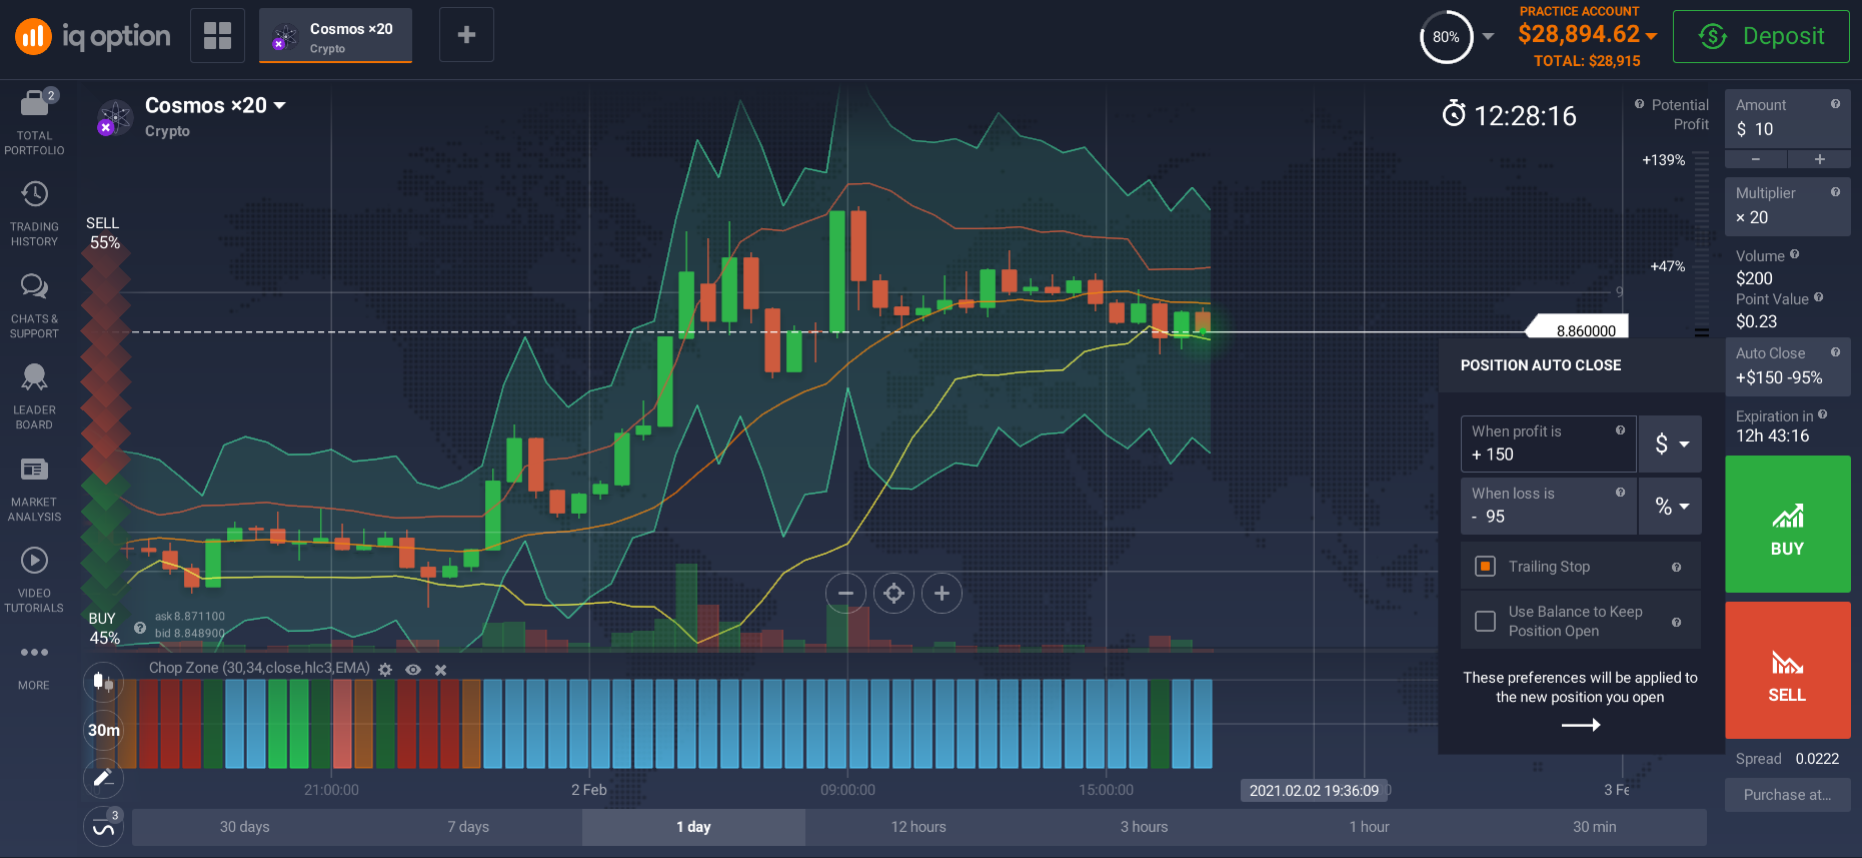Remove the Chop Zone indicator
The width and height of the screenshot is (1862, 858).
coord(441,669)
